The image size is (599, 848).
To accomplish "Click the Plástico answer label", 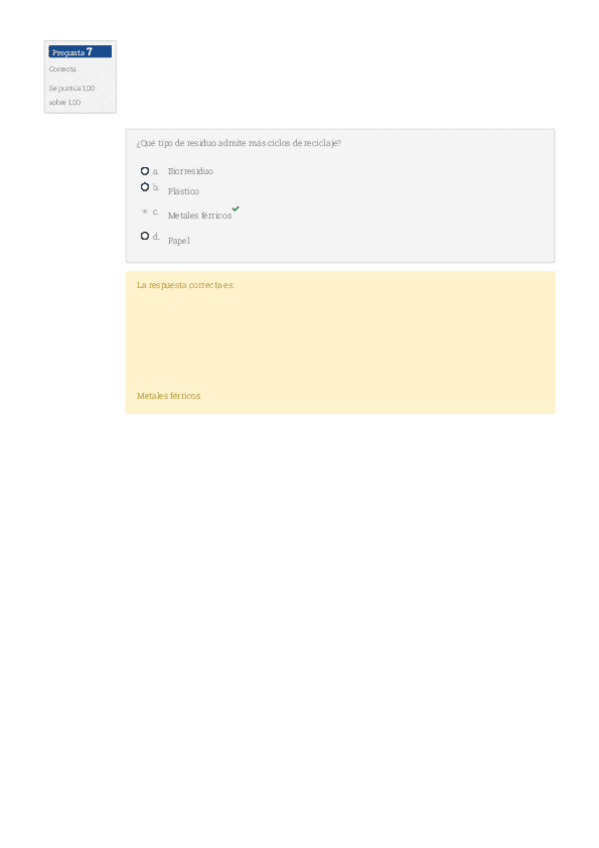I will point(183,191).
